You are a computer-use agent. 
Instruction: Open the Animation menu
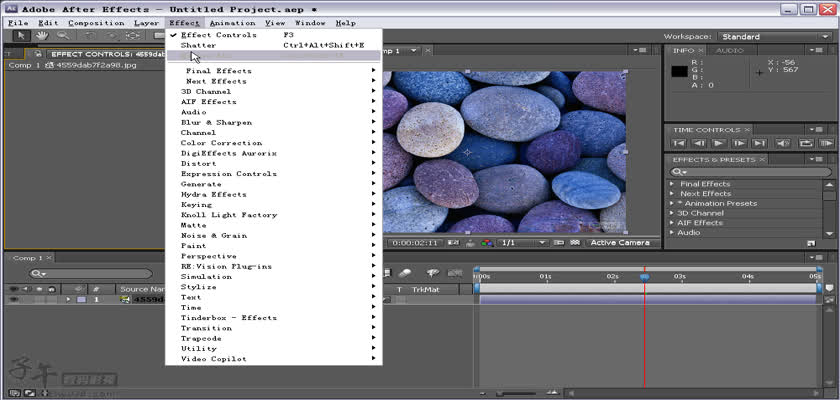232,23
